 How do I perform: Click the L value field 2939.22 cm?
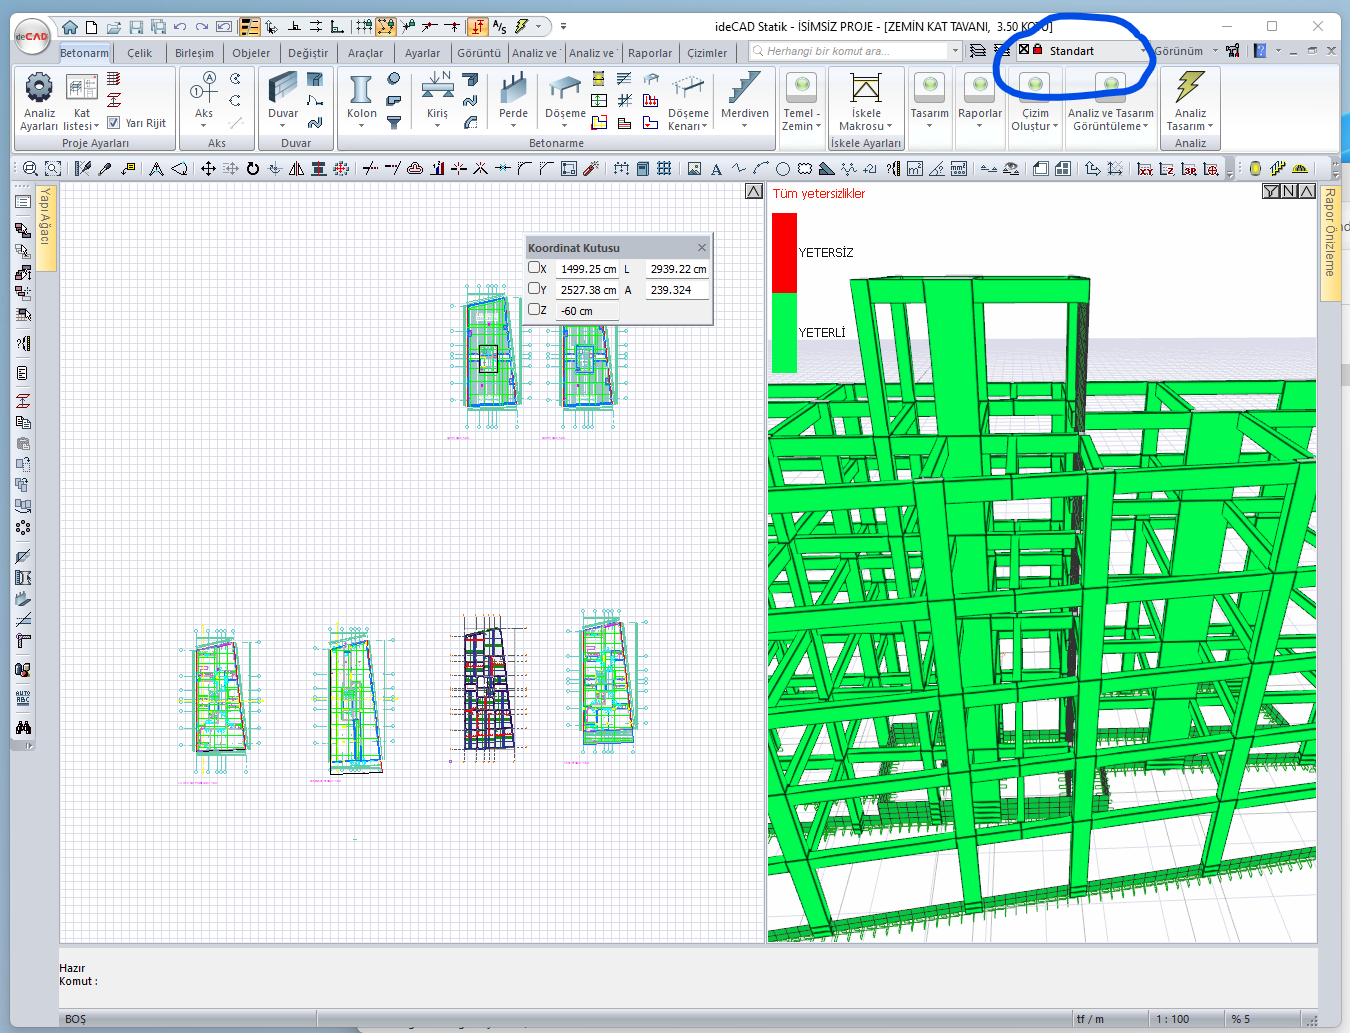tap(677, 269)
